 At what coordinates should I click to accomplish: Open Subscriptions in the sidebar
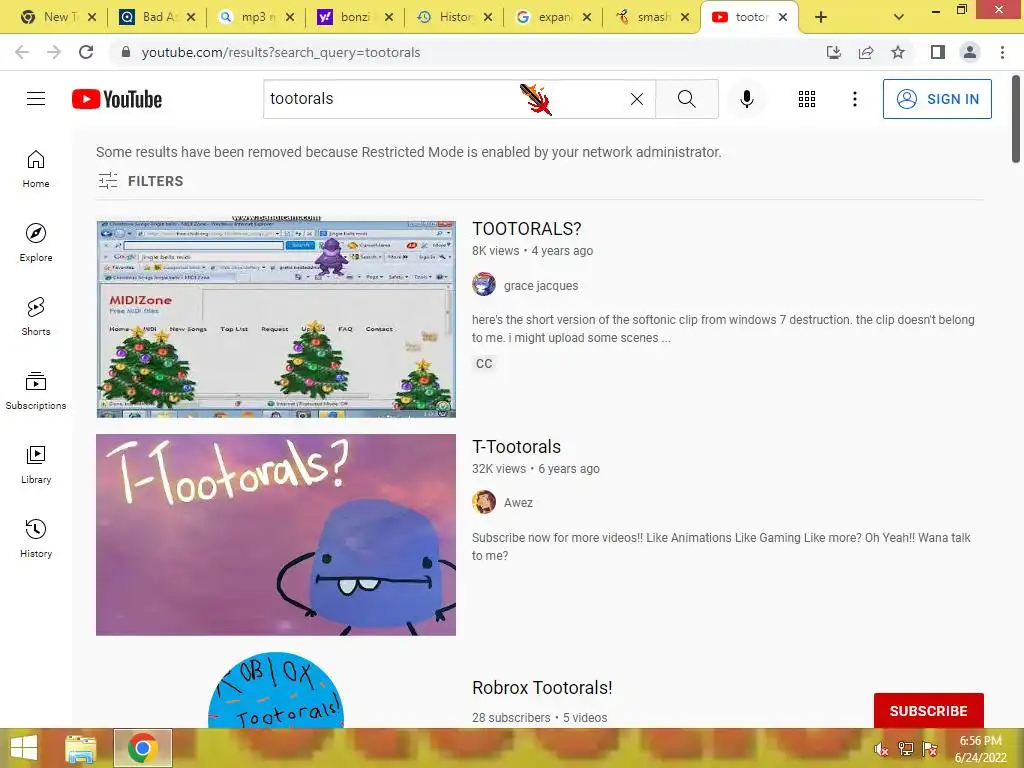click(36, 391)
